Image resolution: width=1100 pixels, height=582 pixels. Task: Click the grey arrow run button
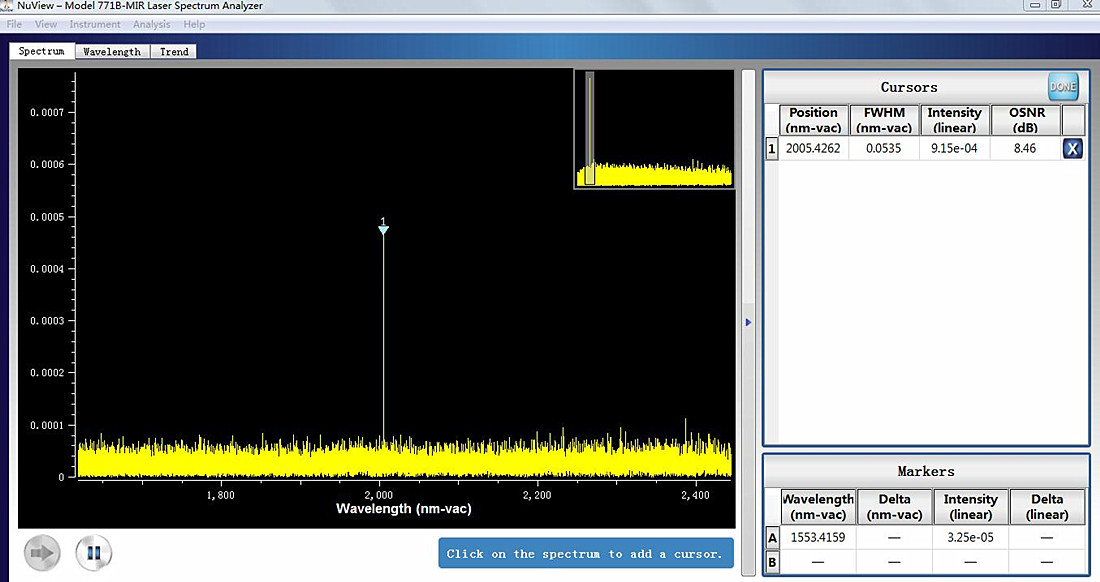[43, 552]
